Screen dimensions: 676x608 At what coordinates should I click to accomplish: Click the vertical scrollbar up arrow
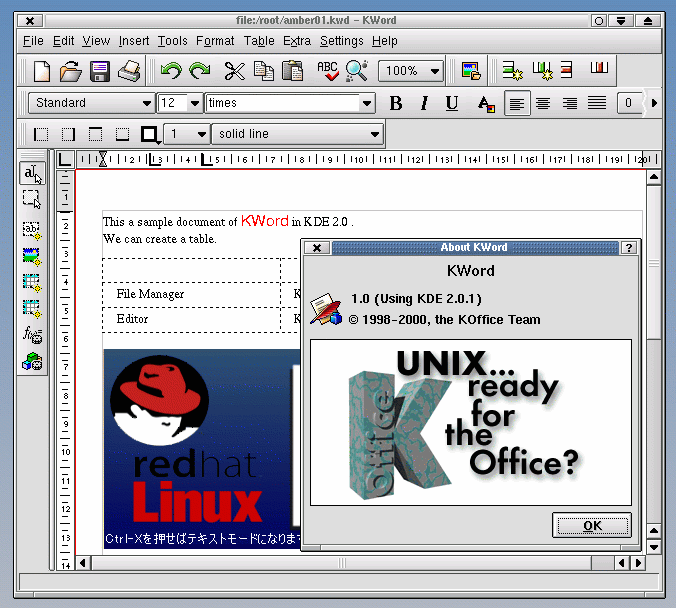pyautogui.click(x=654, y=177)
